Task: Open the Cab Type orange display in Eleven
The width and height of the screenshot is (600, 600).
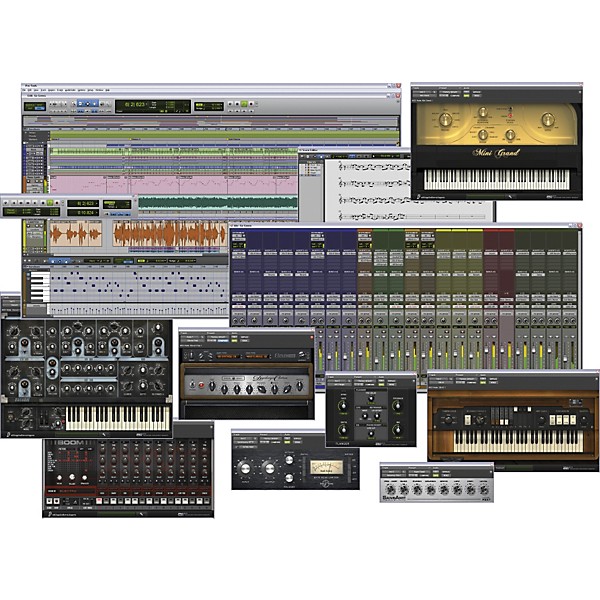Action: coord(257,357)
